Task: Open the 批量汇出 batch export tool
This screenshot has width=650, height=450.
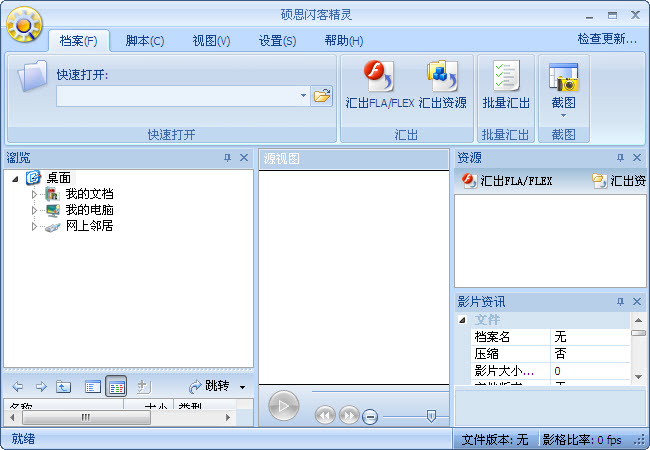Action: coord(506,85)
